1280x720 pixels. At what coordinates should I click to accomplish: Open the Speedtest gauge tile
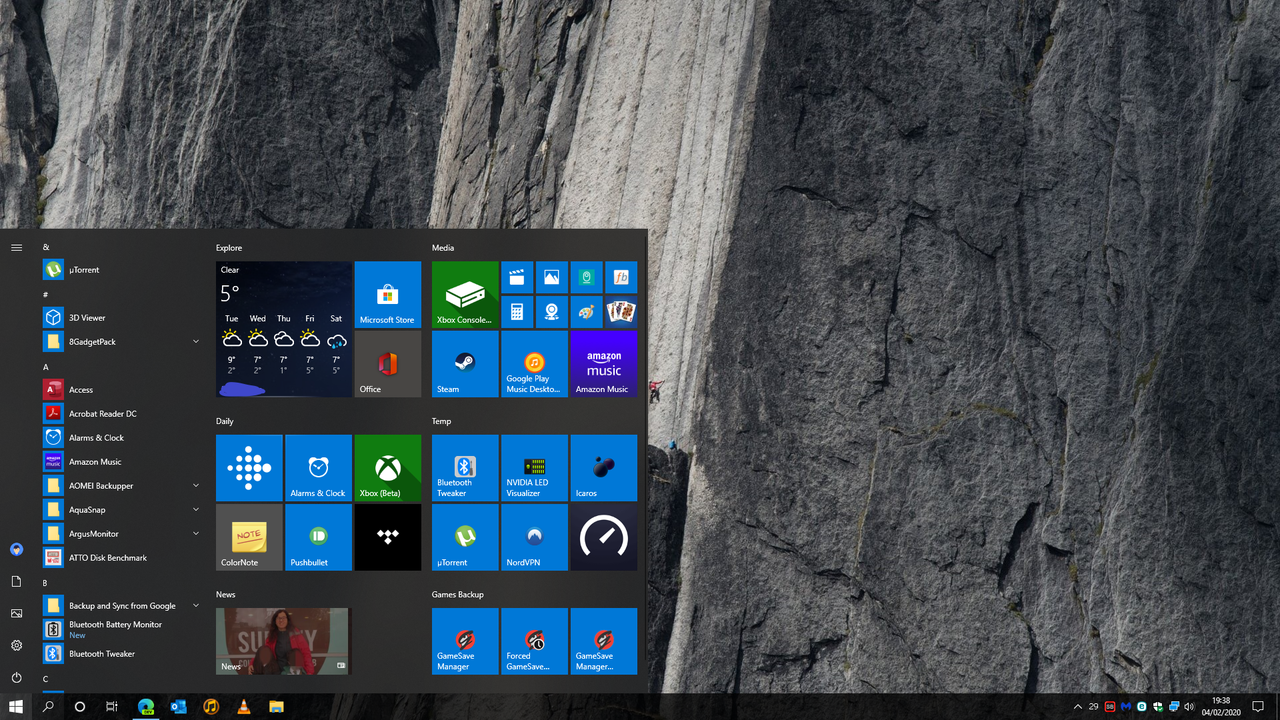pos(604,537)
